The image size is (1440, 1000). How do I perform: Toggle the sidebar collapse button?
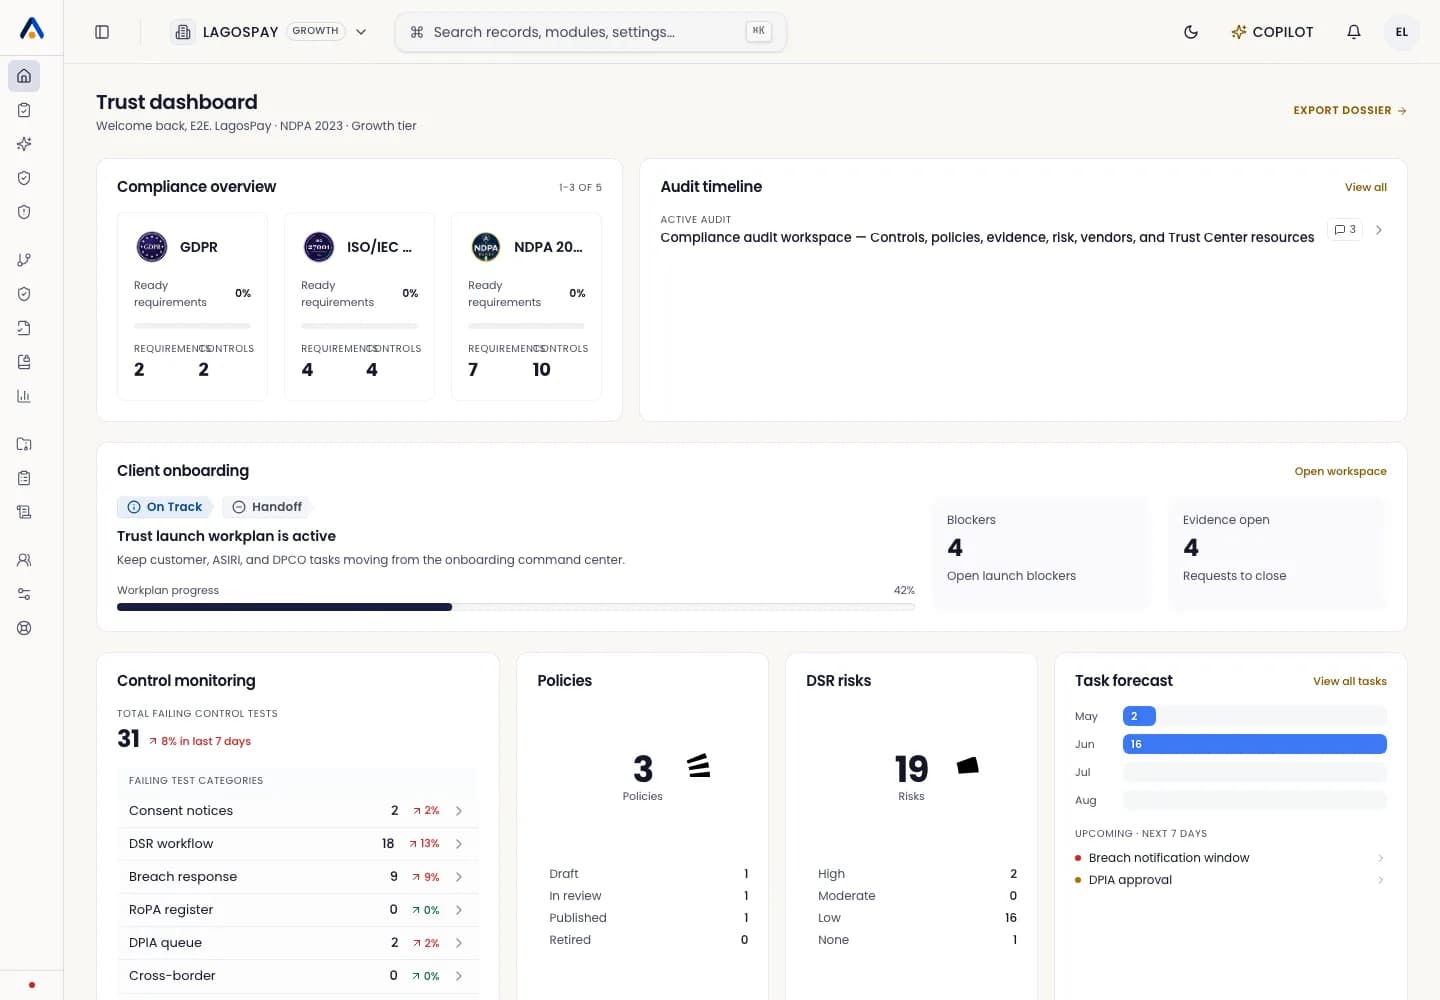point(102,32)
